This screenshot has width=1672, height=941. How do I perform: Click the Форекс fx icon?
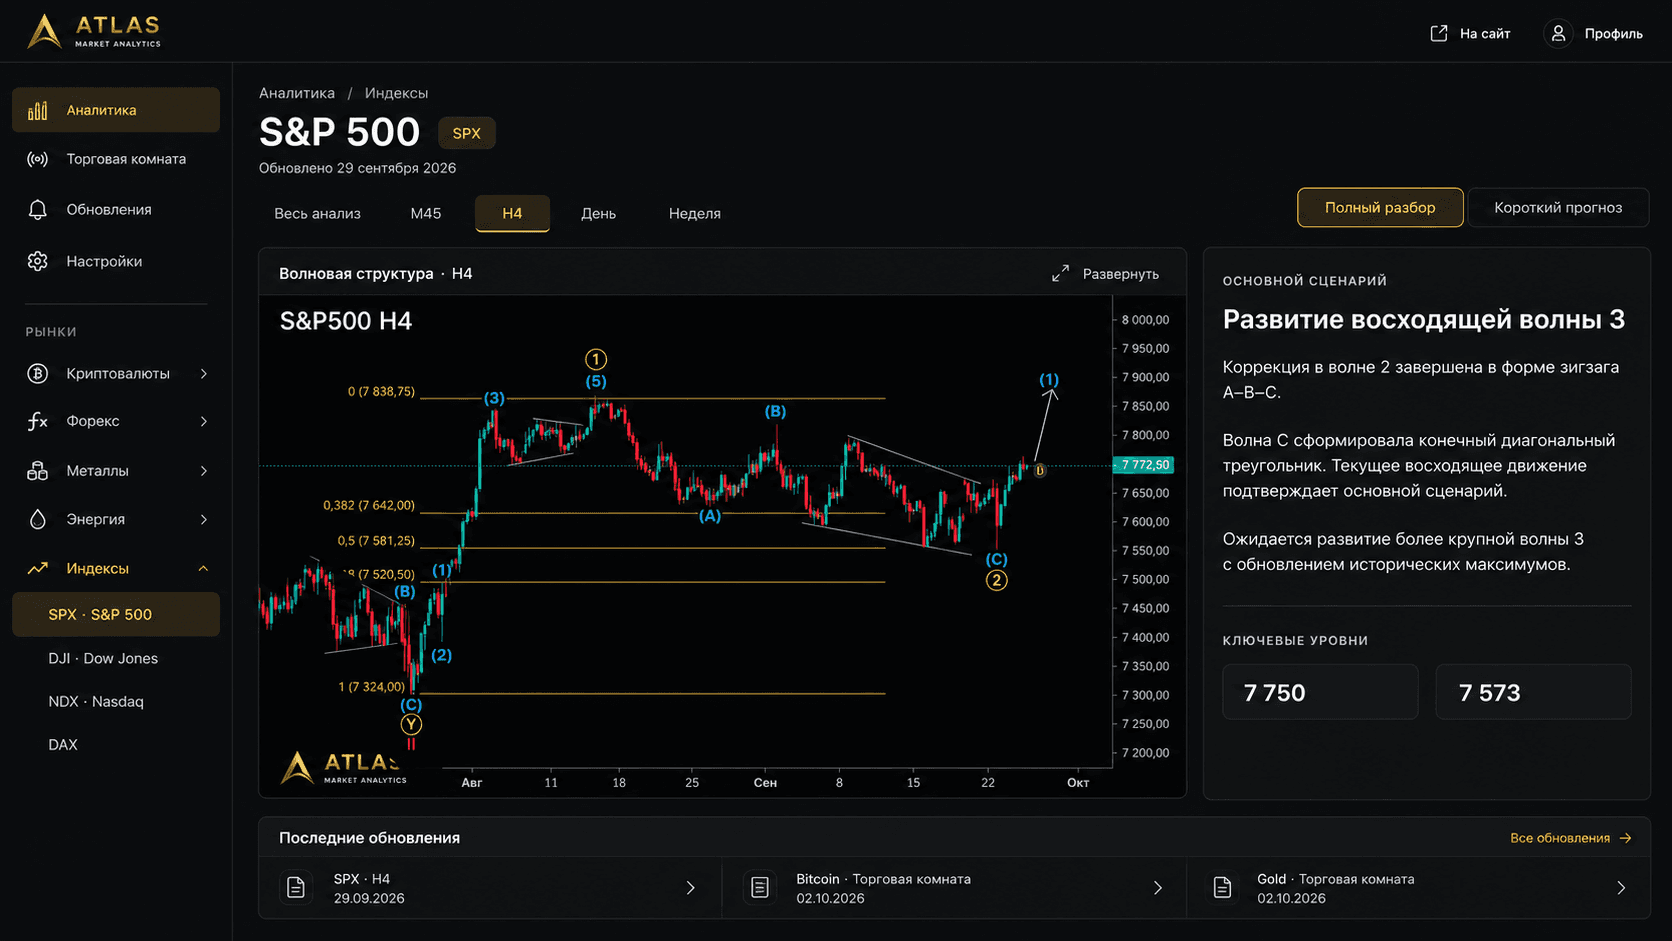(x=38, y=421)
